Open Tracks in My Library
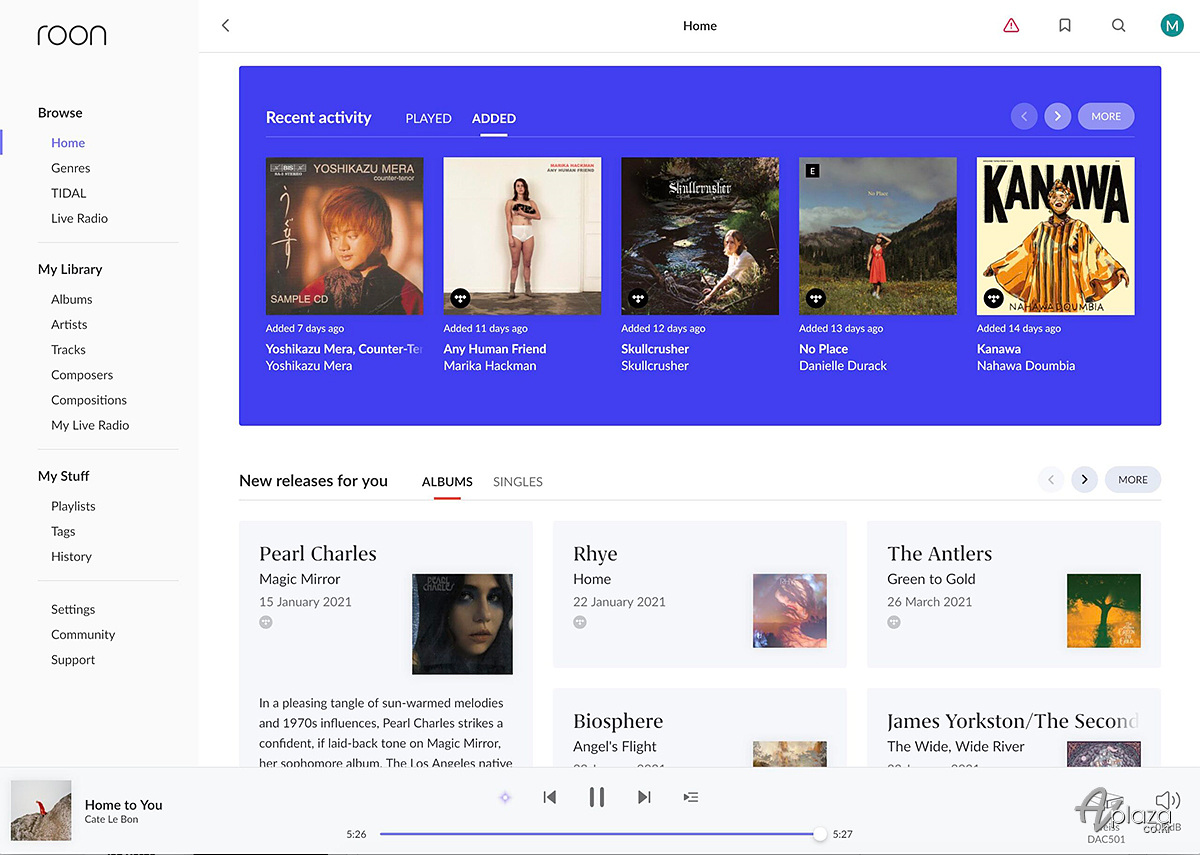 click(x=68, y=349)
